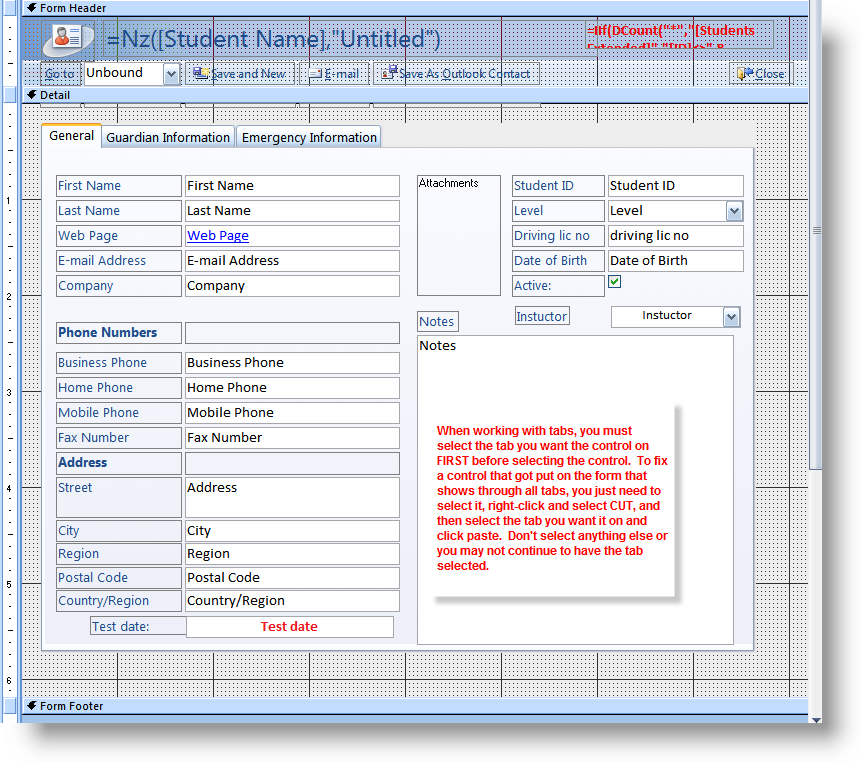This screenshot has width=861, height=762.
Task: Open the Instuctor dropdown arrow
Action: (x=731, y=317)
